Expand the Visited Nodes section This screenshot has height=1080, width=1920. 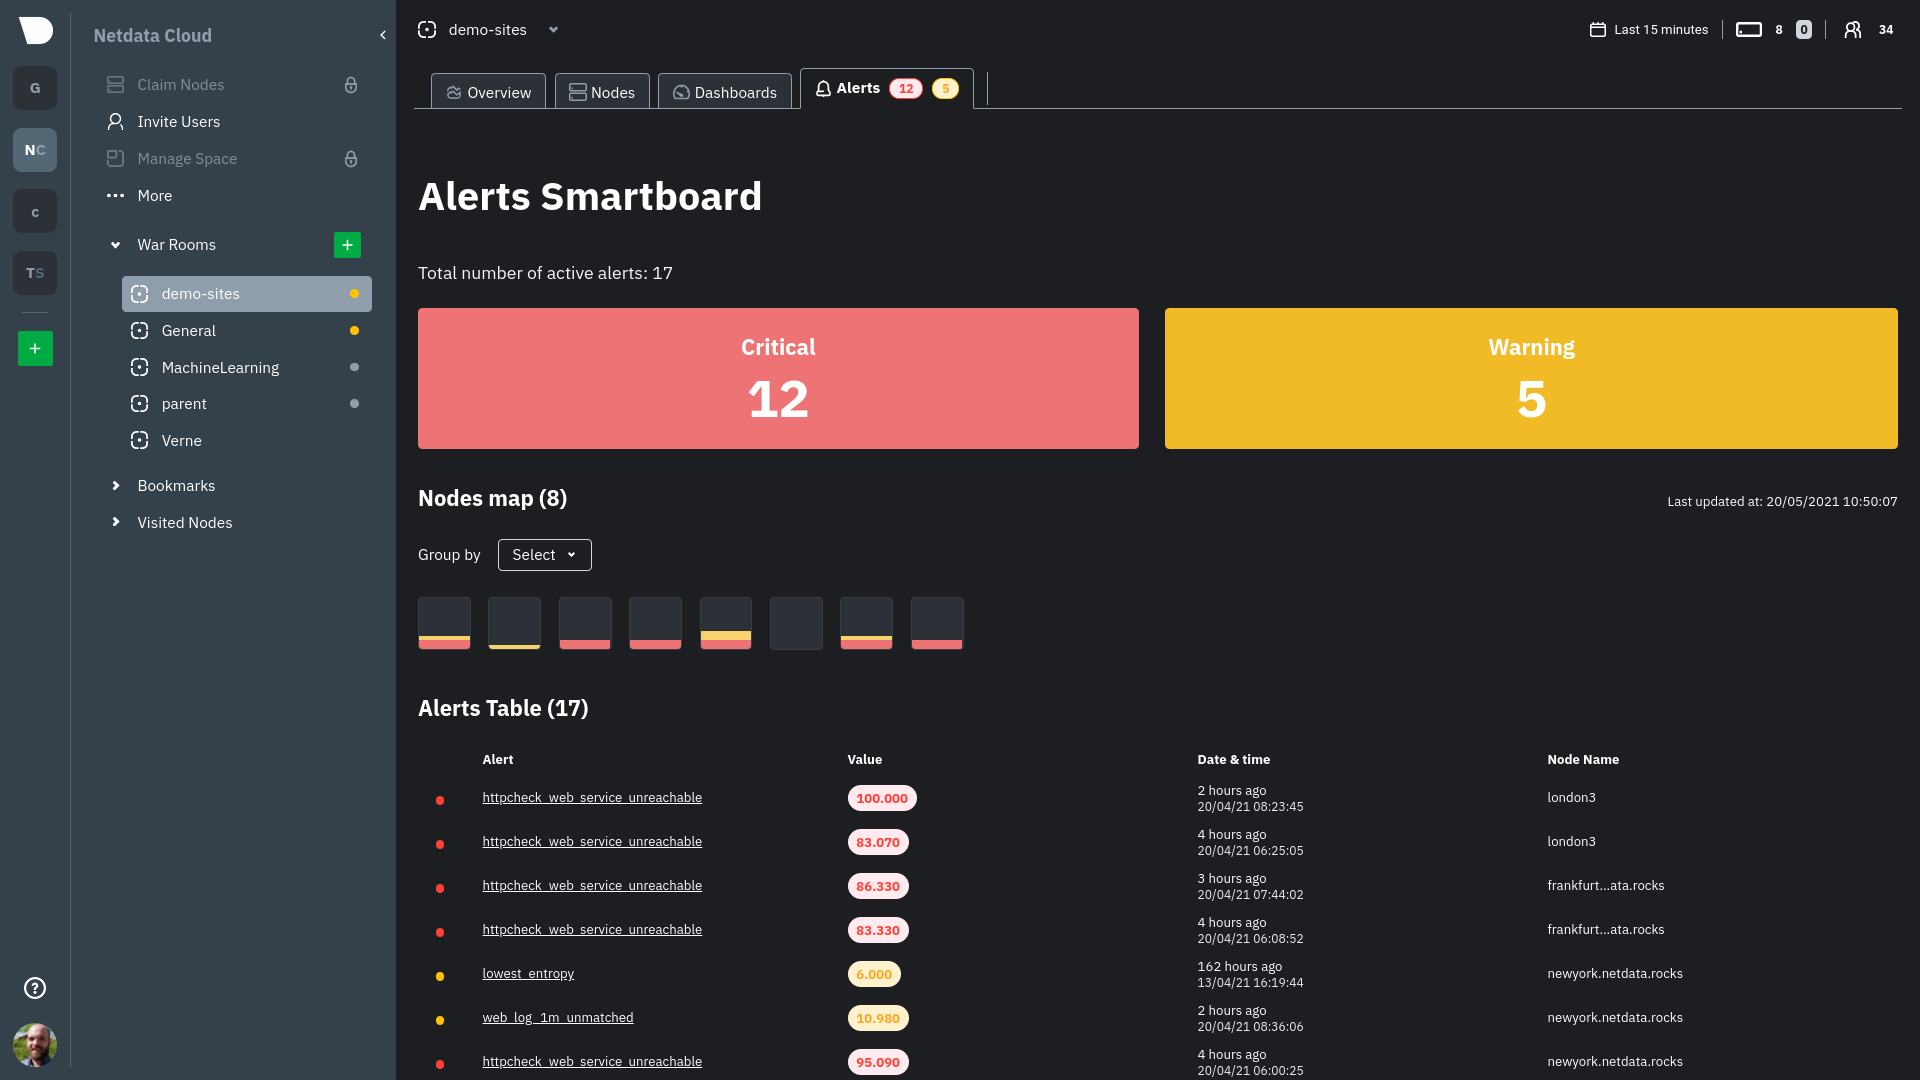coord(115,522)
